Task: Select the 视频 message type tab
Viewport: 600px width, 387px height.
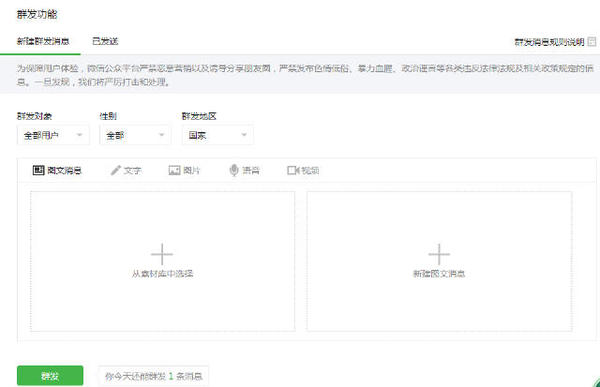Action: click(x=303, y=170)
